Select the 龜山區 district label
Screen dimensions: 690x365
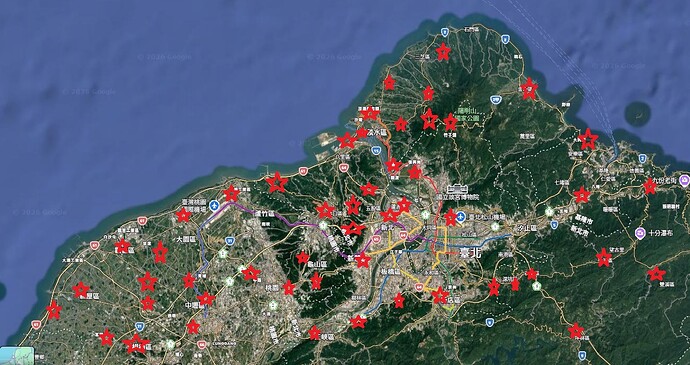pyautogui.click(x=317, y=265)
